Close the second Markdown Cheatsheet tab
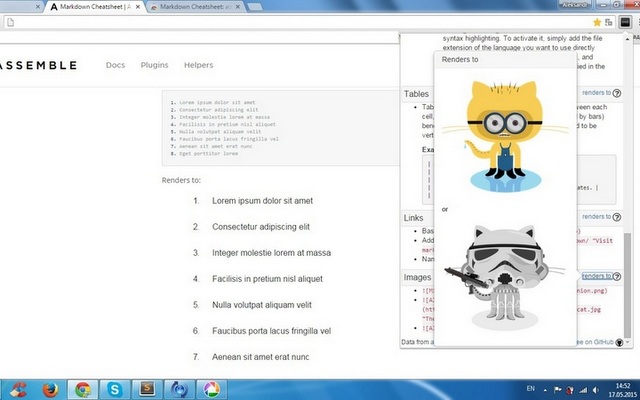Viewport: 640px width, 400px height. [239, 7]
